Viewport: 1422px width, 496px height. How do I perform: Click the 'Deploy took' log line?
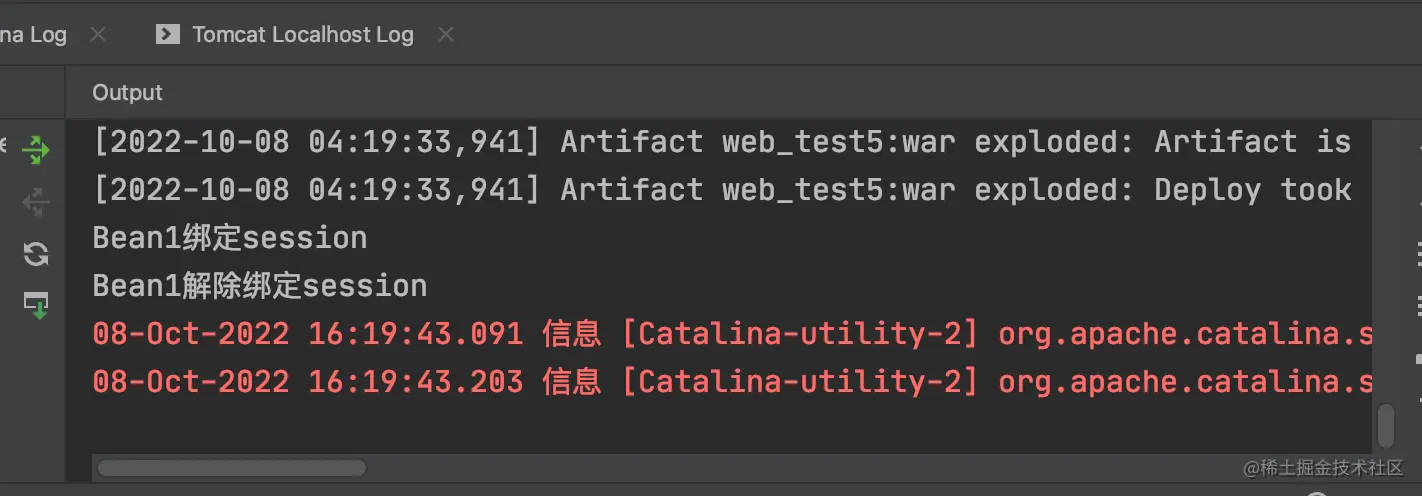720,190
